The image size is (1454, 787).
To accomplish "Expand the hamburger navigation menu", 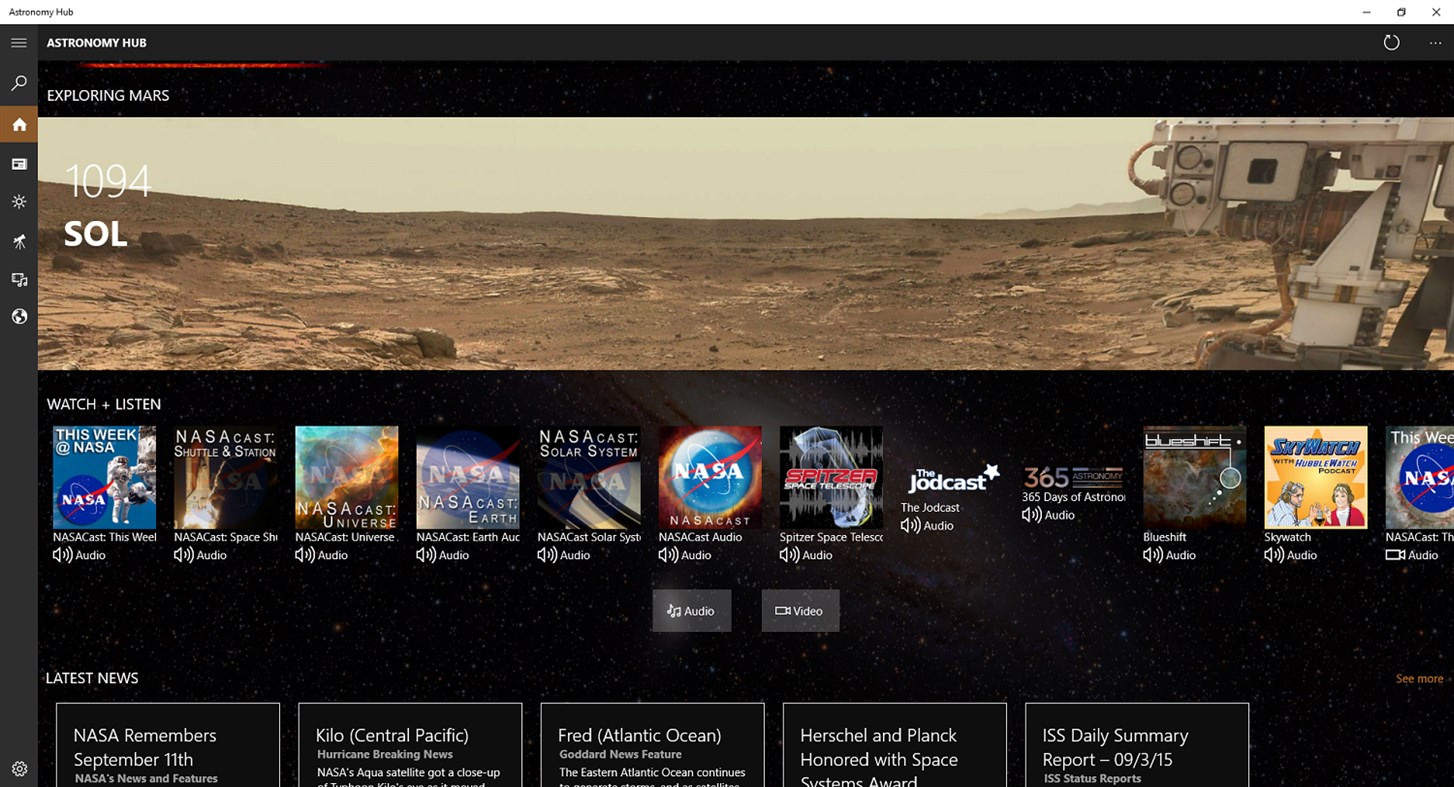I will coord(18,42).
